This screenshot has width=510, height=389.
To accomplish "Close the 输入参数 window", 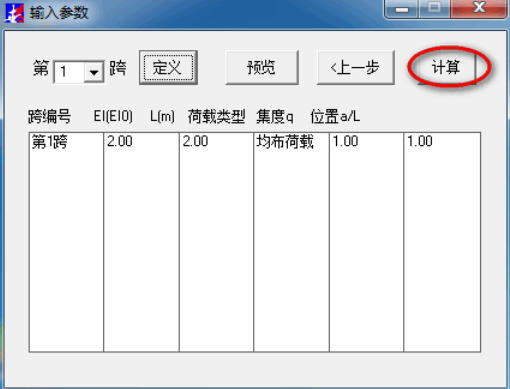I will pos(479,8).
